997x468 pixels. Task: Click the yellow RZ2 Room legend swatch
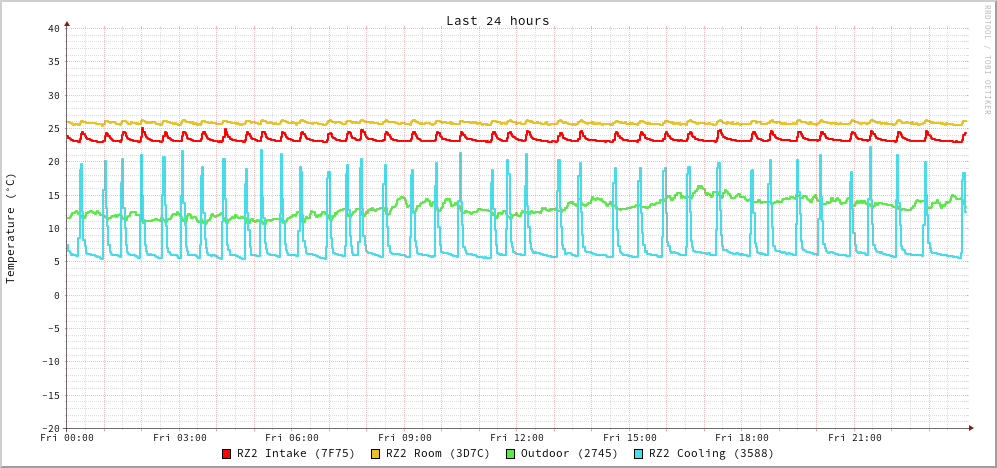pyautogui.click(x=376, y=454)
